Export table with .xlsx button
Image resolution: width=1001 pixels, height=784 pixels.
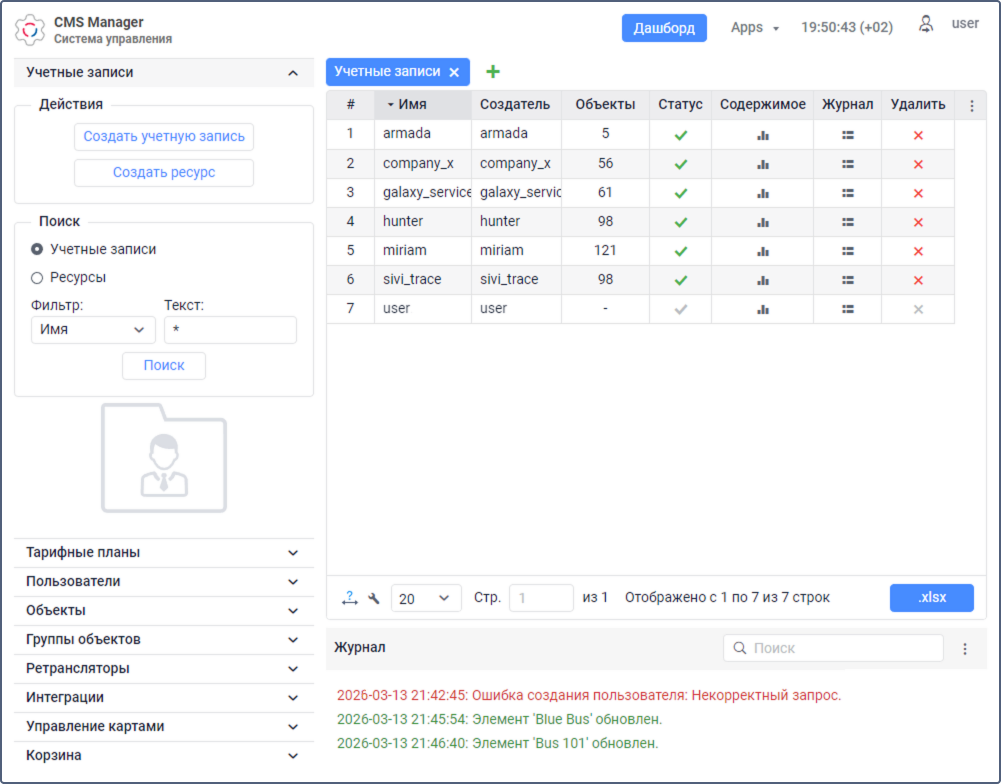[x=931, y=598]
